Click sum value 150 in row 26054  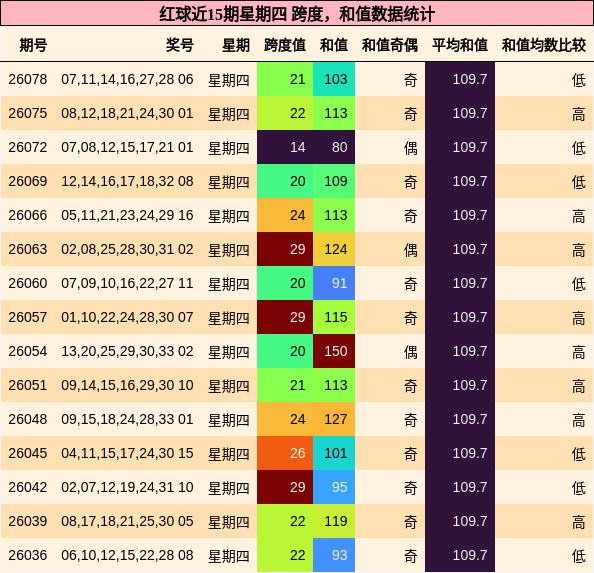334,351
